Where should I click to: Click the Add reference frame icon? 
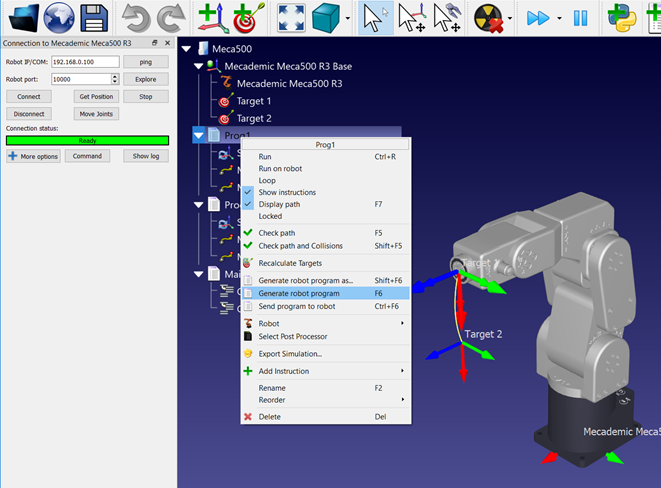click(211, 18)
